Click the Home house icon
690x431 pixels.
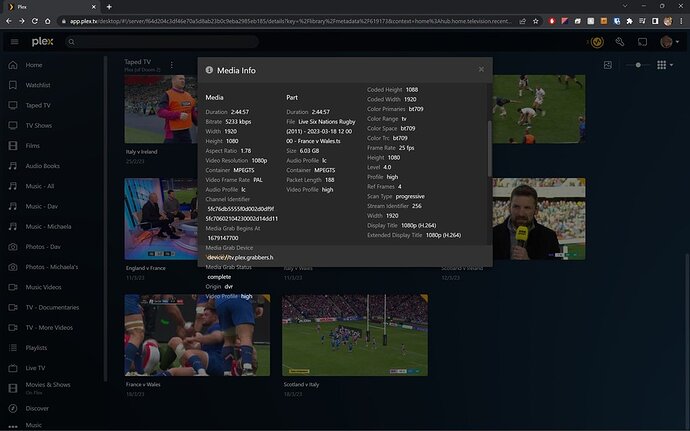point(13,65)
